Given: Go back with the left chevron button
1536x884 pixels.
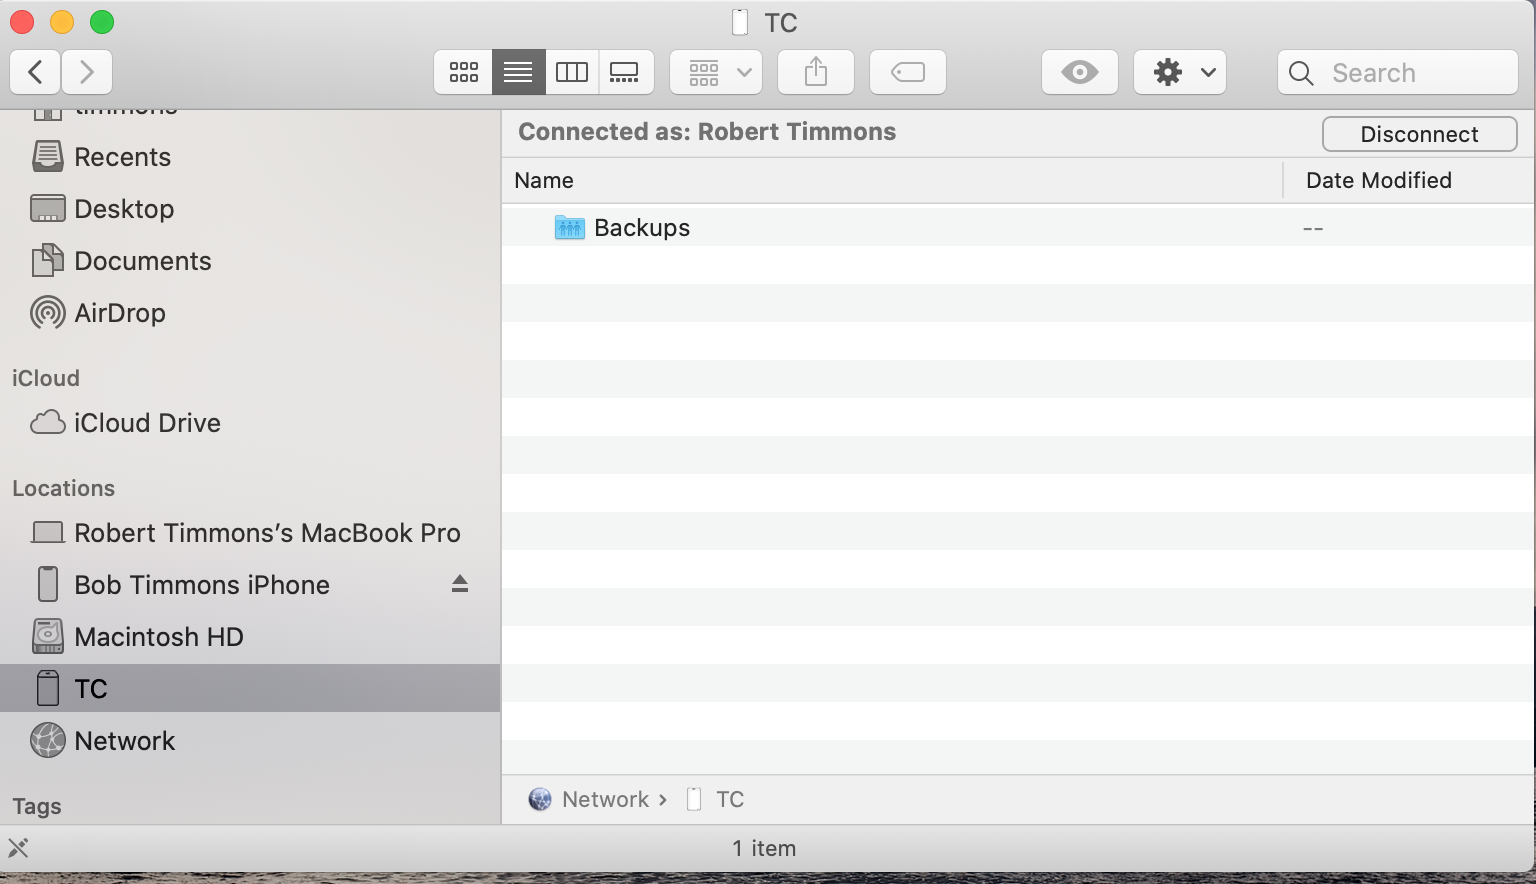Looking at the screenshot, I should point(36,72).
